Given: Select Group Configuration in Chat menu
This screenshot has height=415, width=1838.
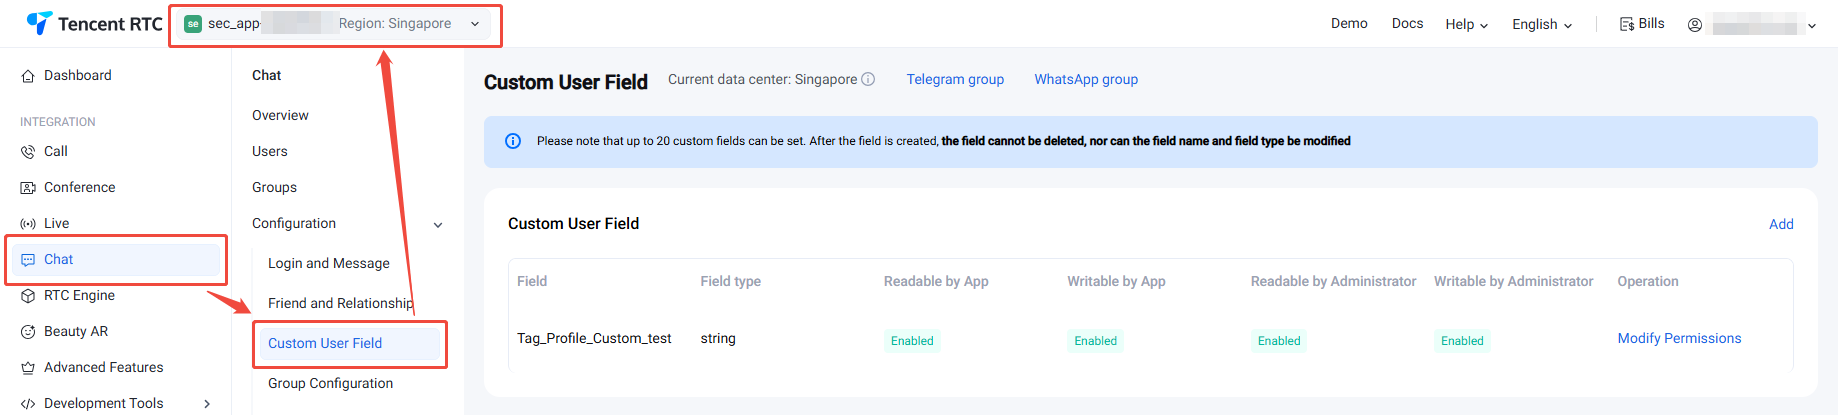Looking at the screenshot, I should [330, 383].
